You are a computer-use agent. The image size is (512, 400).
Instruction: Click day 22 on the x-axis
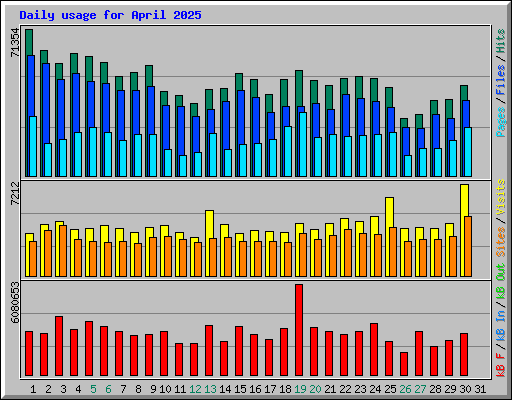pos(345,389)
